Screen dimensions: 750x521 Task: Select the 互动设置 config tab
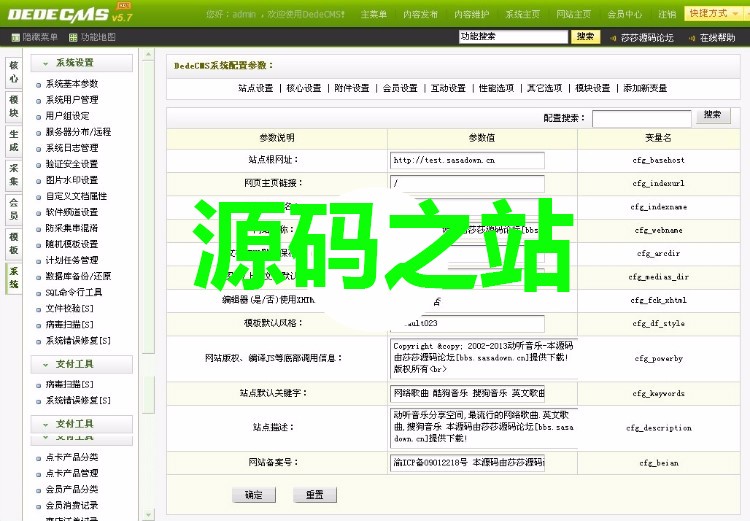coord(448,88)
